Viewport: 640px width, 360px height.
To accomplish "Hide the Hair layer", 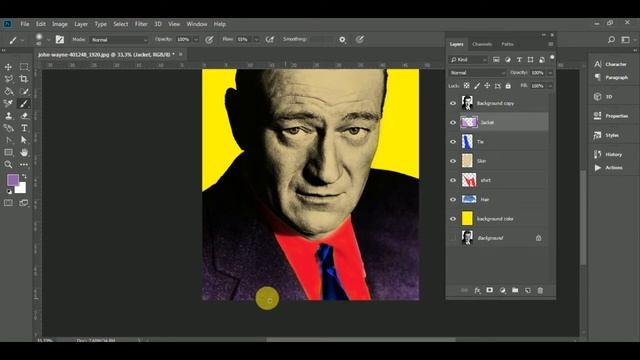I will tap(453, 199).
